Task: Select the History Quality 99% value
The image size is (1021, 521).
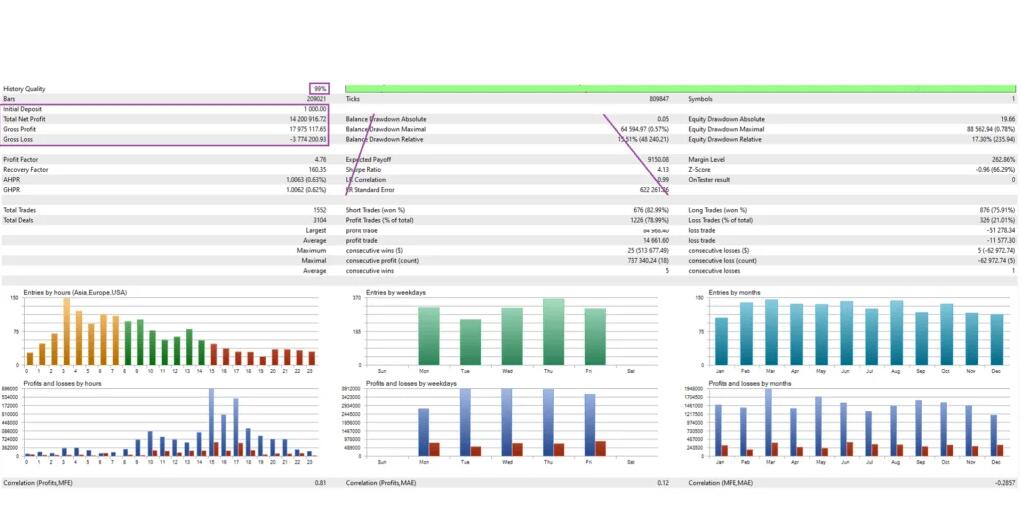Action: (319, 89)
